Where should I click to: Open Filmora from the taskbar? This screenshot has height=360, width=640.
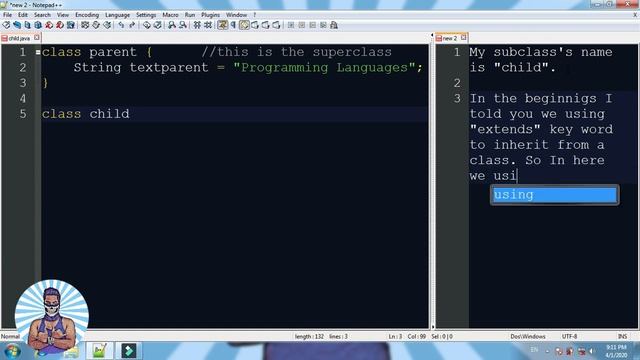coord(129,351)
